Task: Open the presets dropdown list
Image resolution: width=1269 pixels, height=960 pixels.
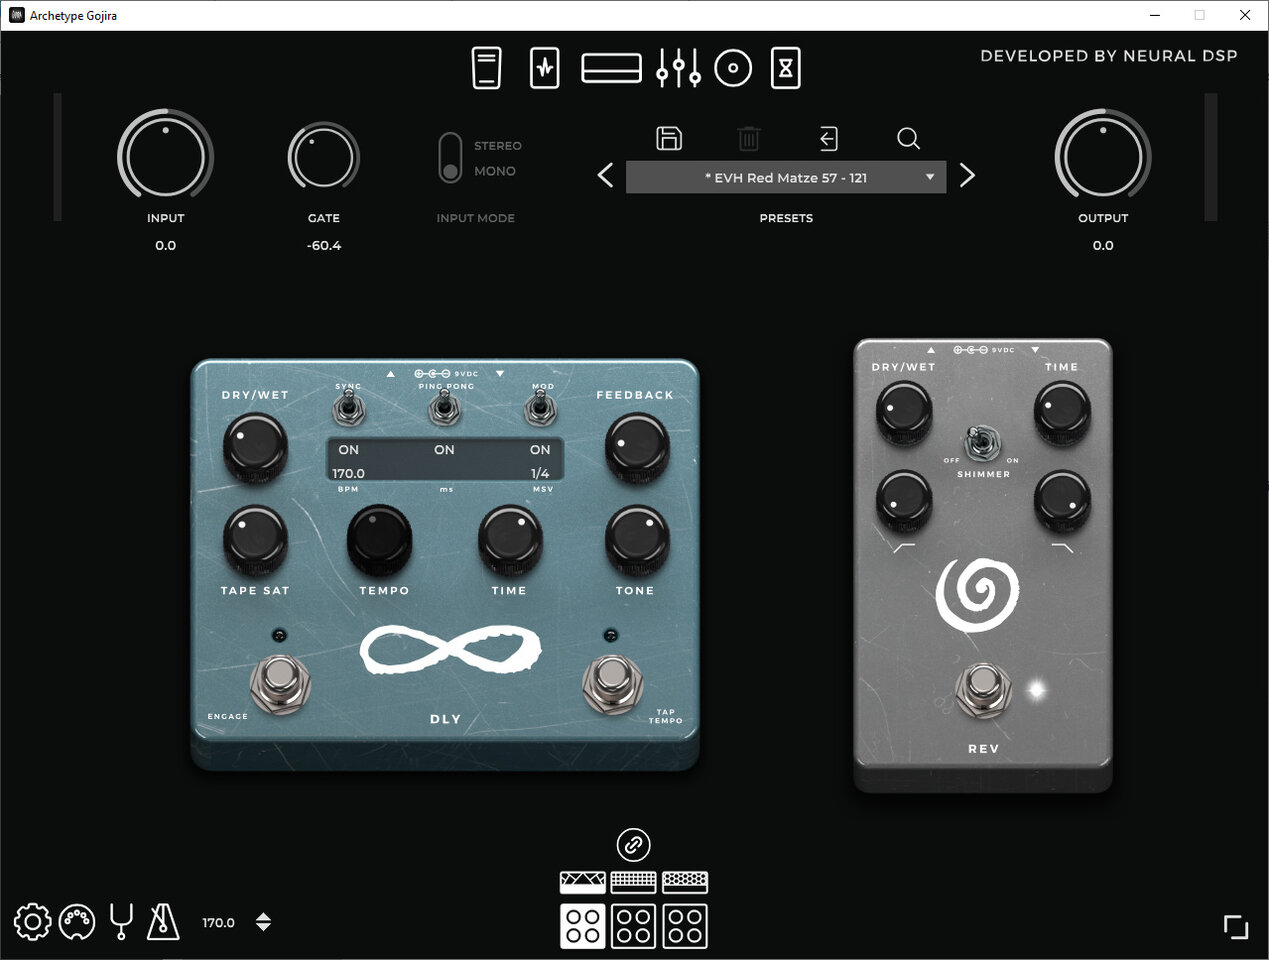Action: coord(786,177)
